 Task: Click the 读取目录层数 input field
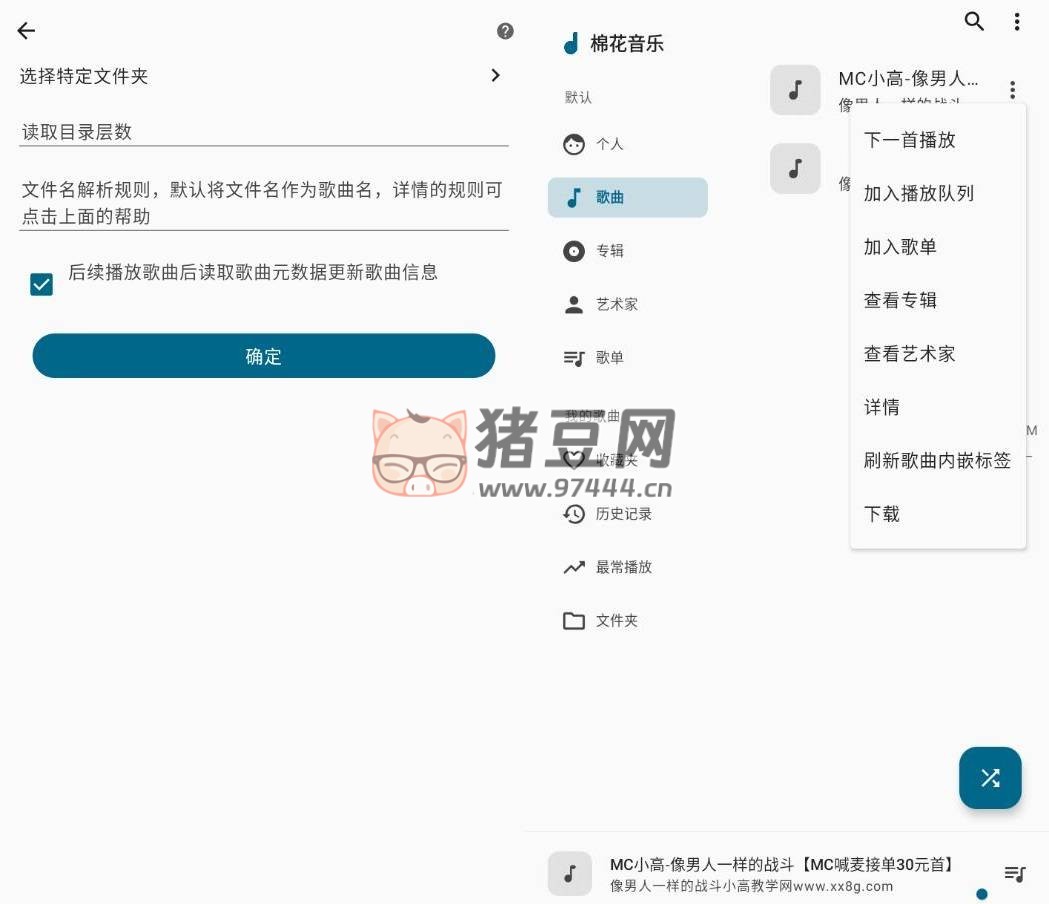click(264, 132)
